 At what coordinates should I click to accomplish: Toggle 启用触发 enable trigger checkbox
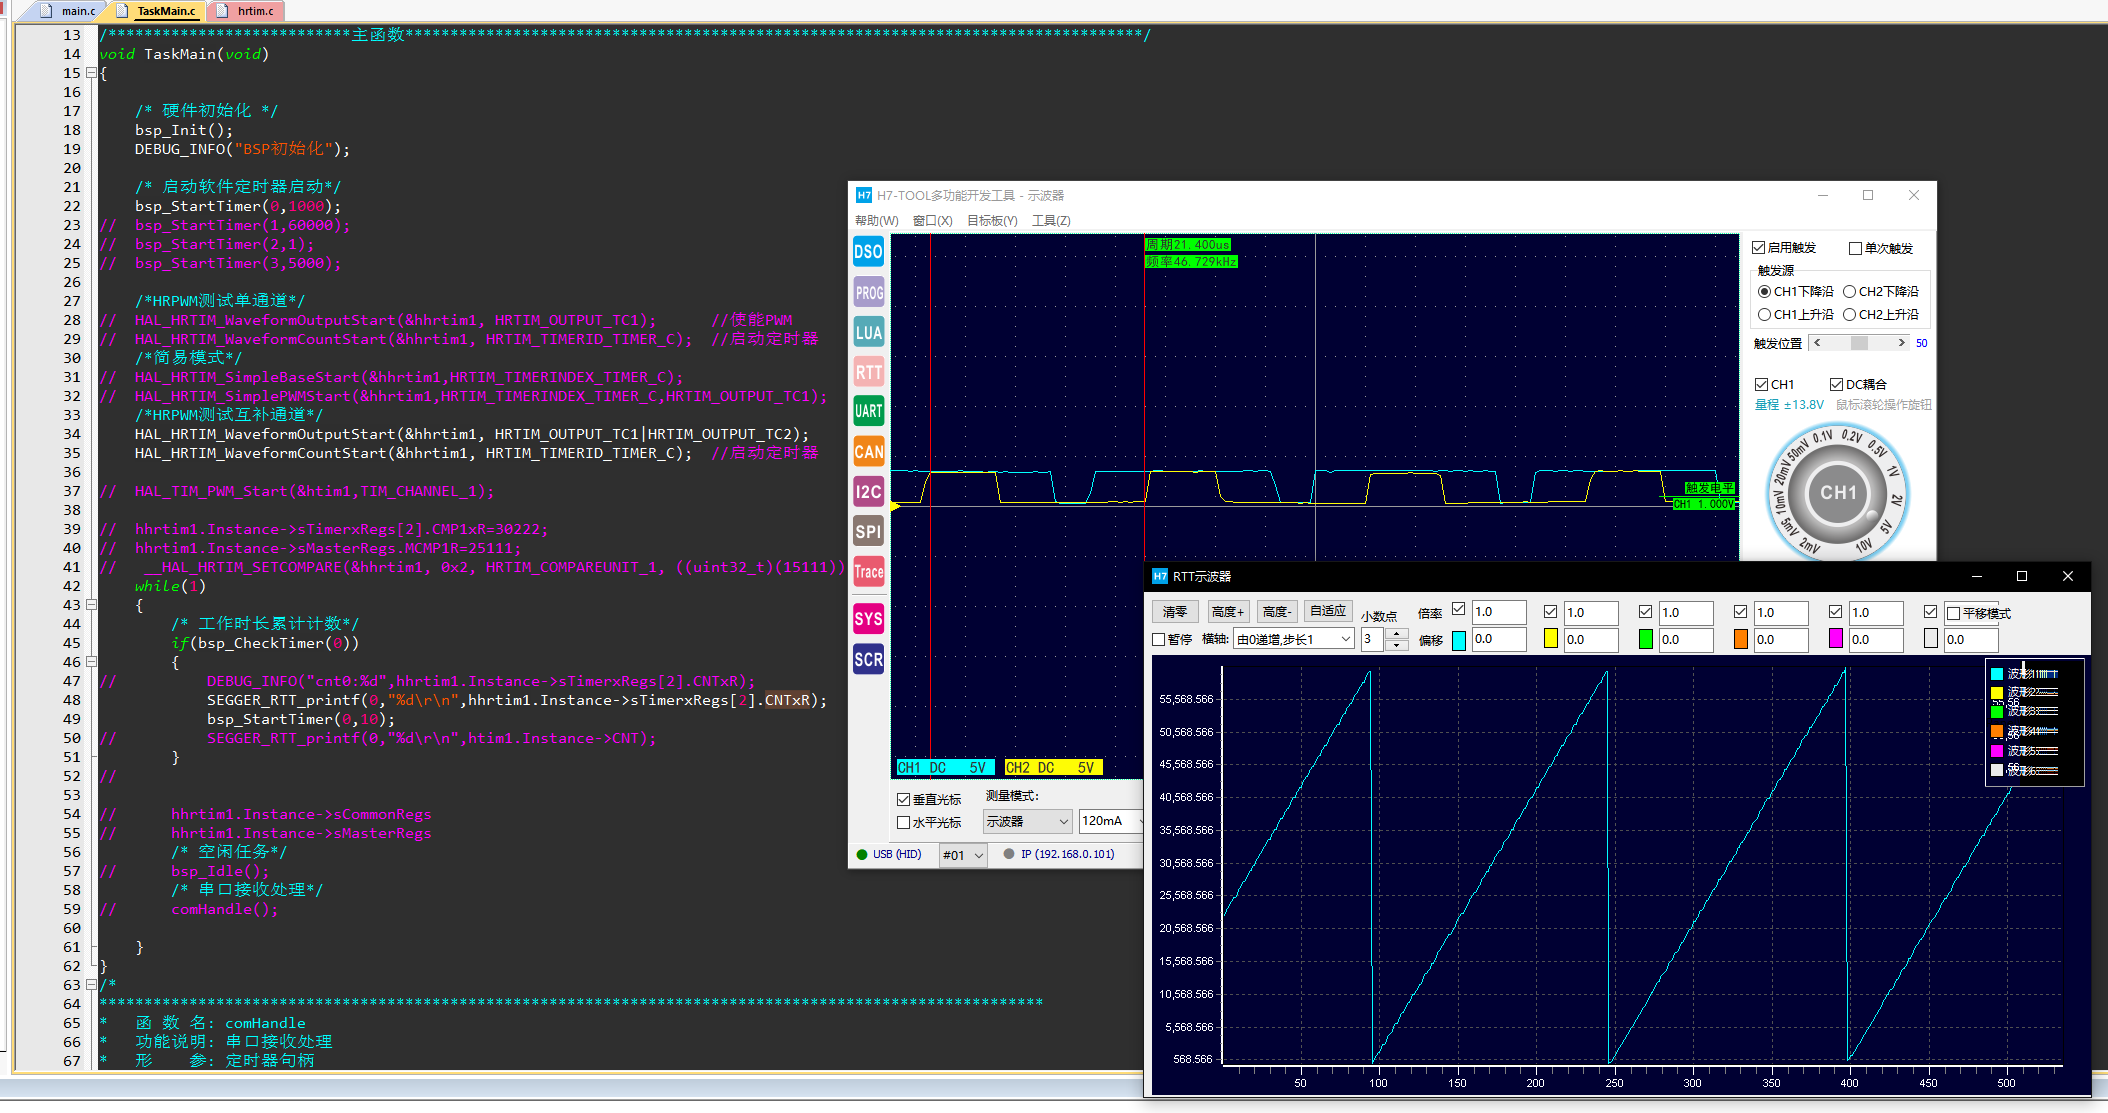[x=1758, y=248]
